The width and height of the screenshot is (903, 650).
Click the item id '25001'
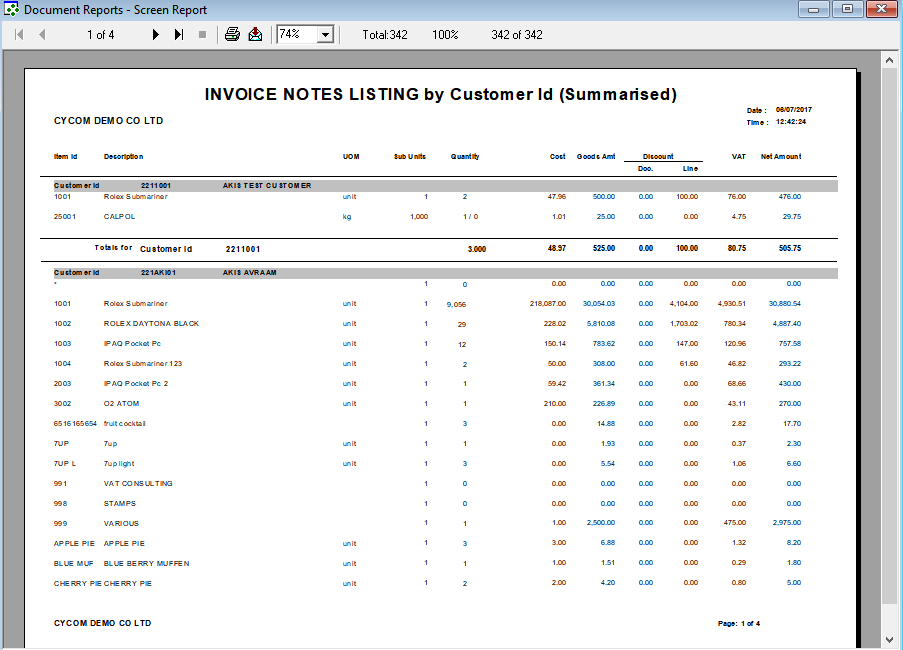click(x=65, y=217)
